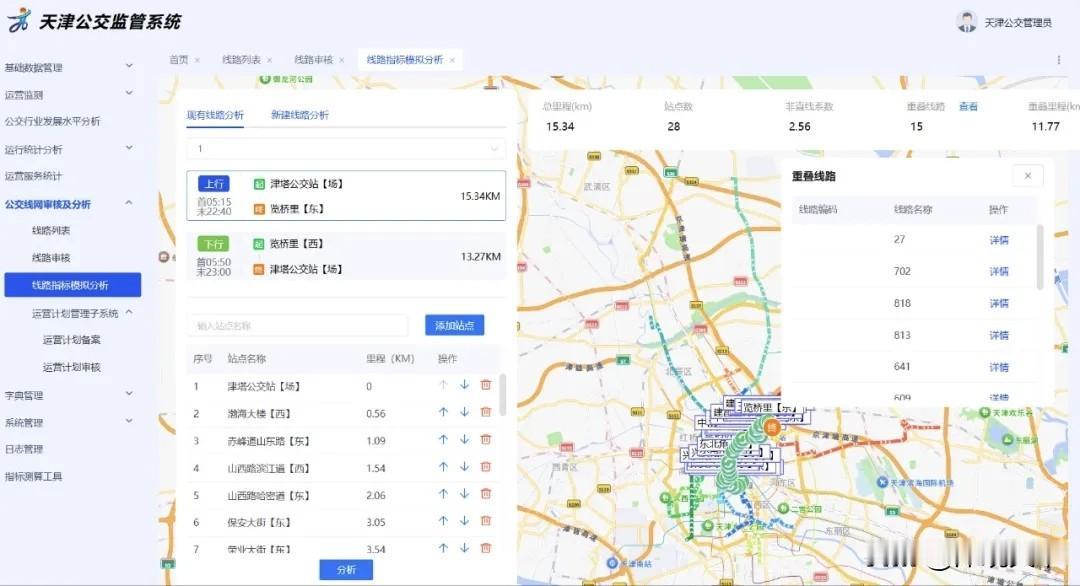1080x586 pixels.
Task: Delete 山西路哈密道【东】 station
Action: pyautogui.click(x=486, y=494)
